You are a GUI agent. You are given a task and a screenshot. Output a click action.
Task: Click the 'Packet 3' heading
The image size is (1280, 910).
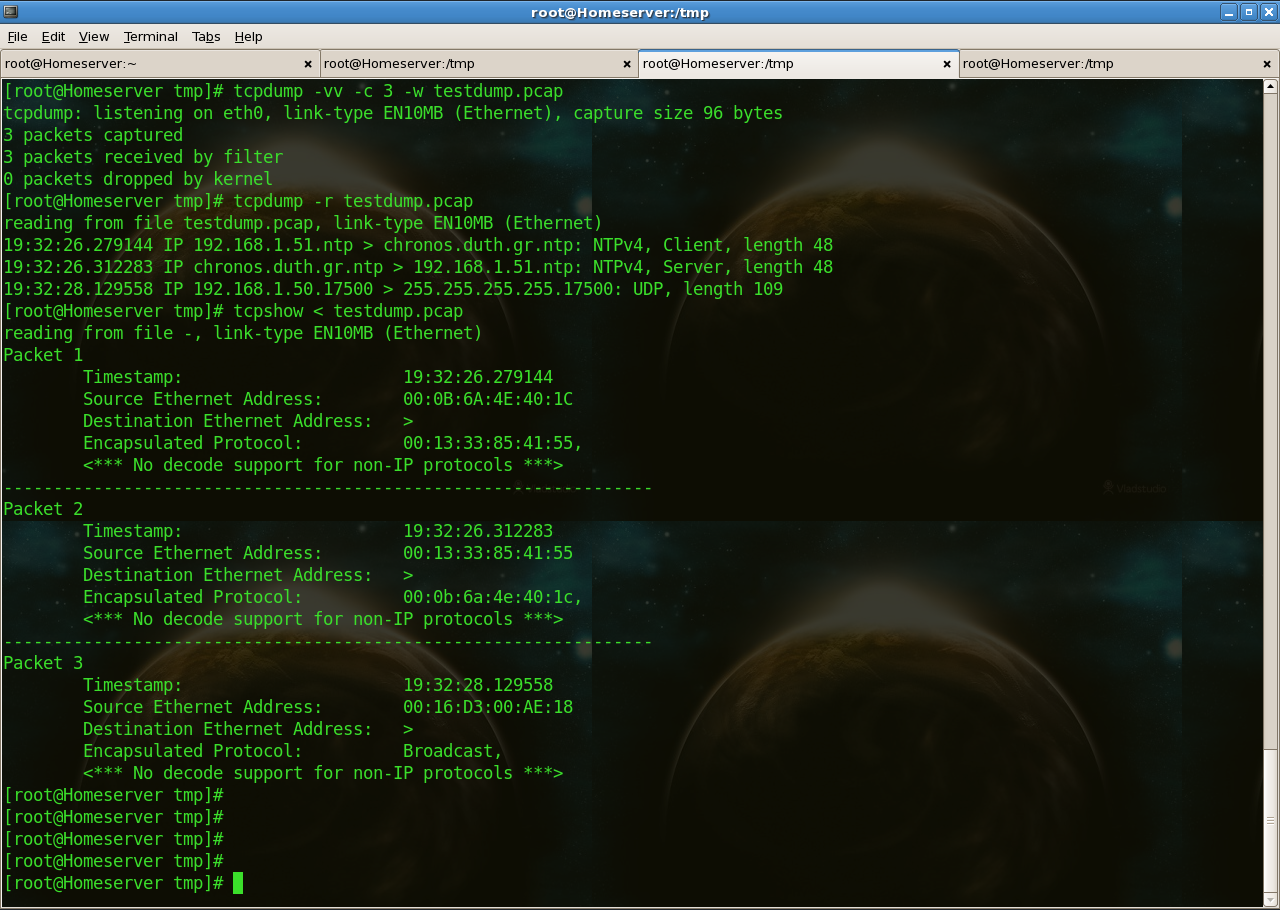(43, 663)
